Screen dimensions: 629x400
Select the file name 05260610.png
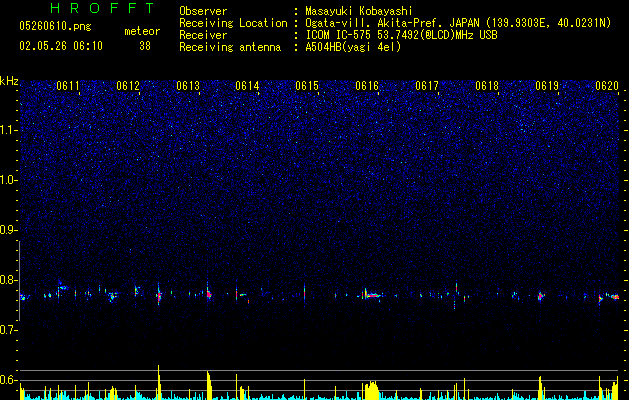point(55,26)
